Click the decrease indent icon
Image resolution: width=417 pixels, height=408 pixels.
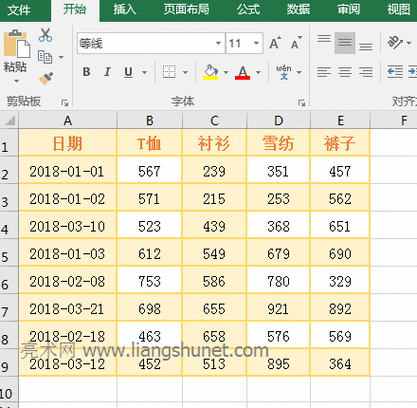coord(395,72)
